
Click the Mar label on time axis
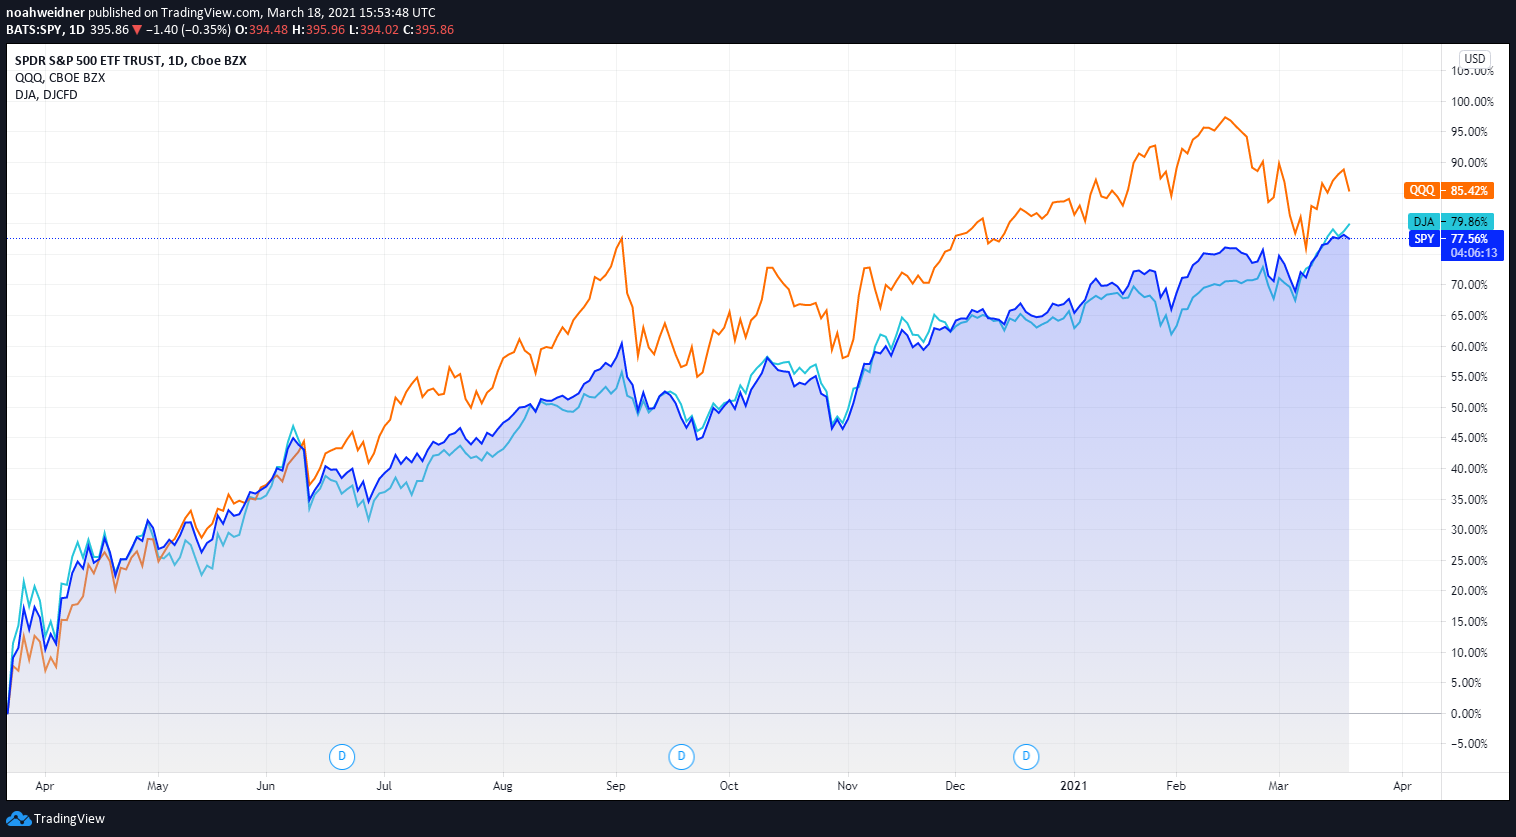(x=1278, y=786)
